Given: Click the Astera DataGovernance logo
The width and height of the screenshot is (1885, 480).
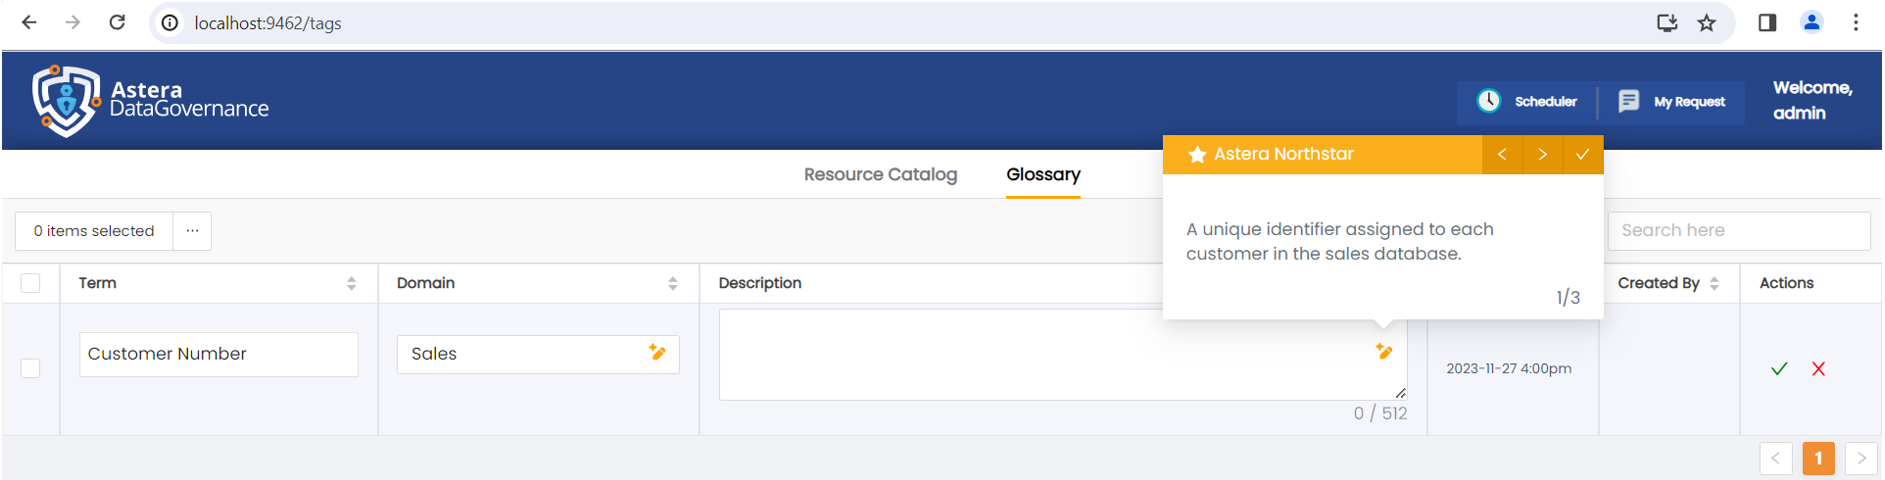Looking at the screenshot, I should (x=150, y=101).
